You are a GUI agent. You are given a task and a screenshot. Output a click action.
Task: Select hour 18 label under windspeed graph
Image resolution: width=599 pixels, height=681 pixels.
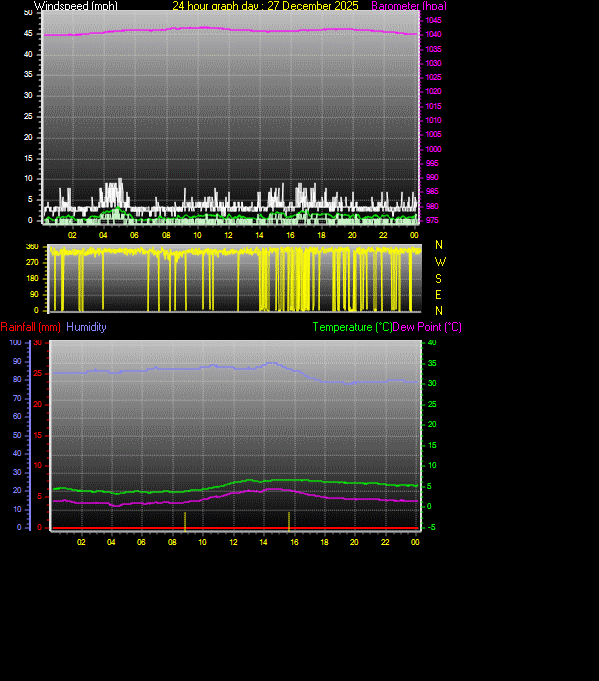click(x=321, y=235)
